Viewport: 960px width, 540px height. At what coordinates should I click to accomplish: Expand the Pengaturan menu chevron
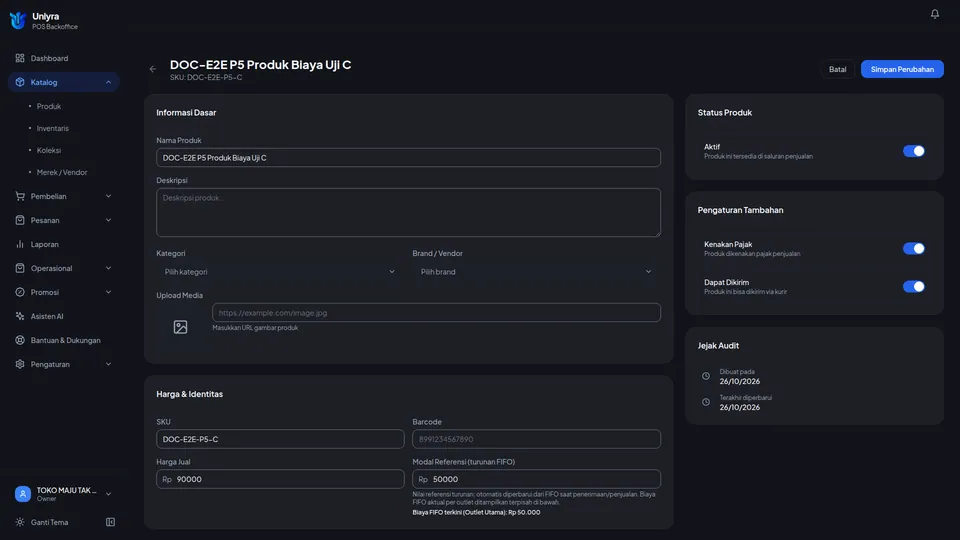point(108,364)
